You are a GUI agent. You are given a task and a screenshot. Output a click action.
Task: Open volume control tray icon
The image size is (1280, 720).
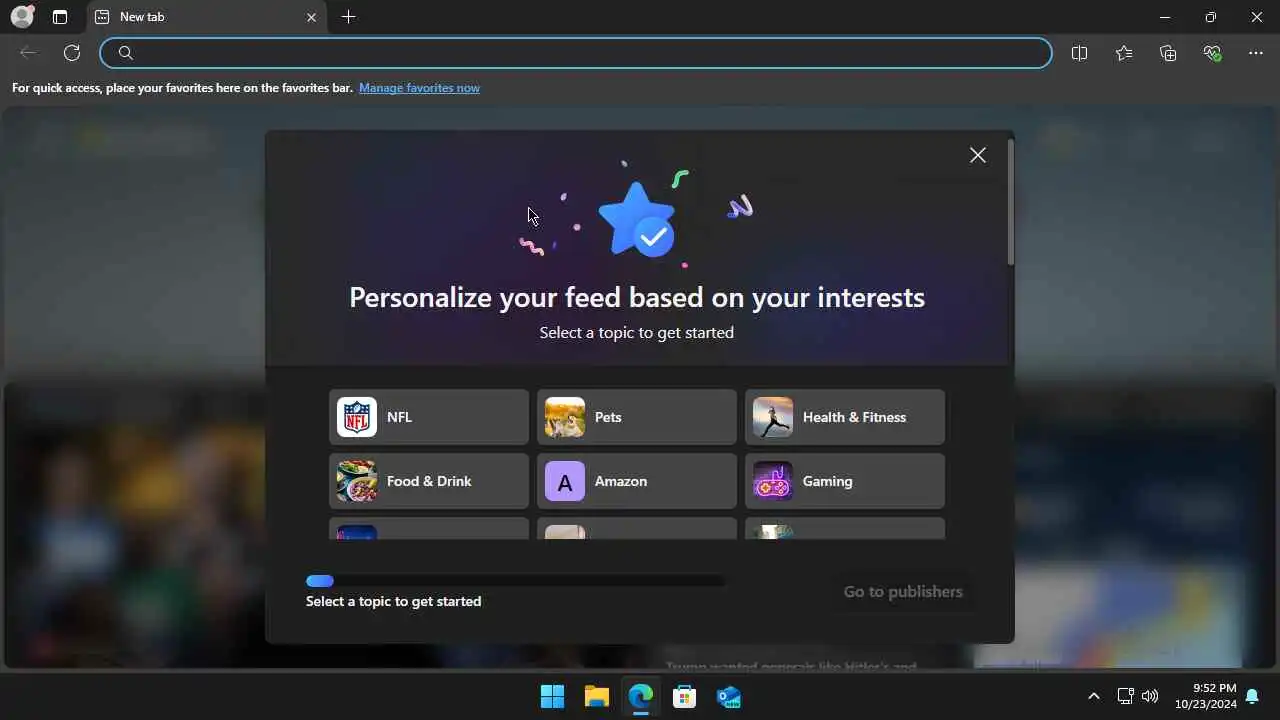(1150, 696)
